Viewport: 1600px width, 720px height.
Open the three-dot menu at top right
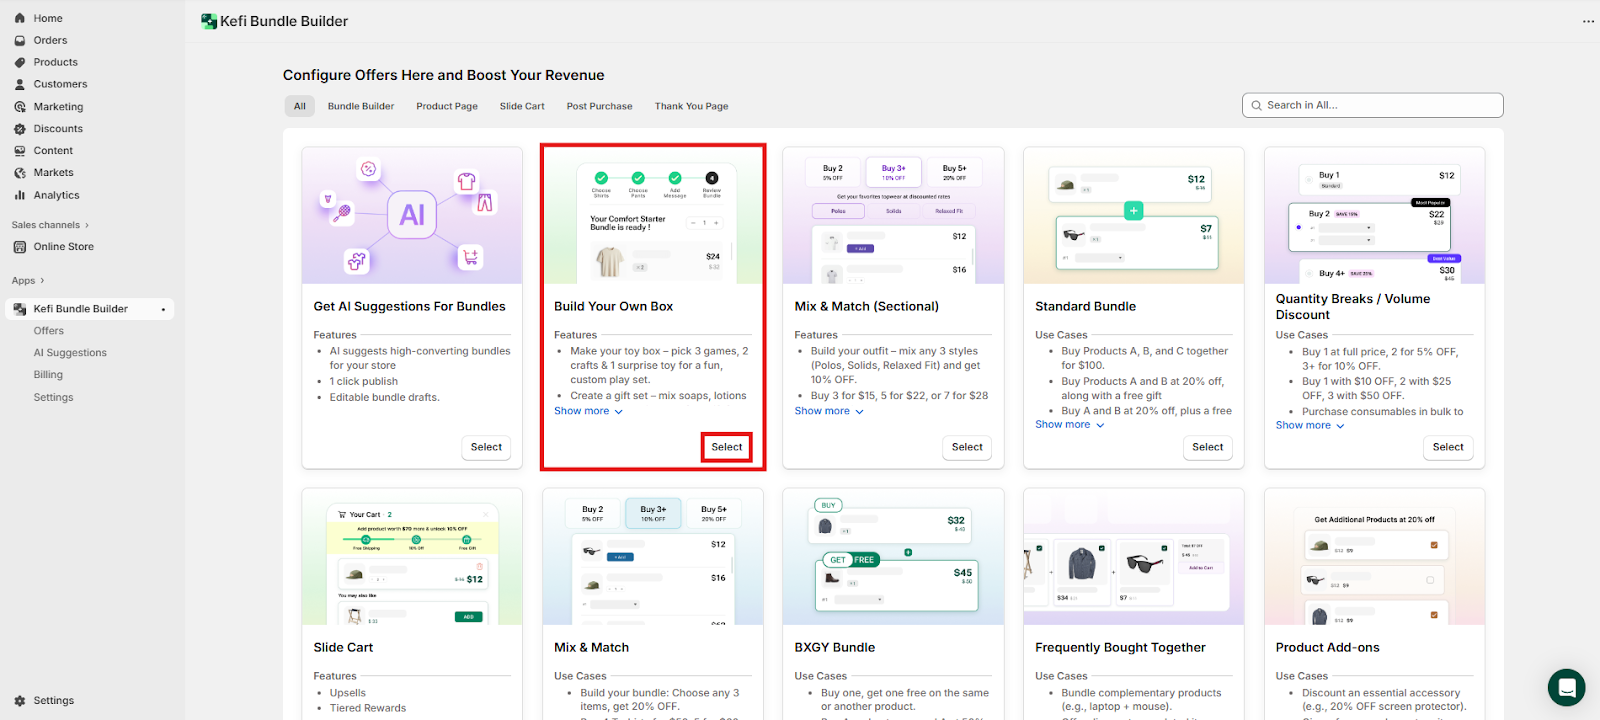(x=1588, y=21)
